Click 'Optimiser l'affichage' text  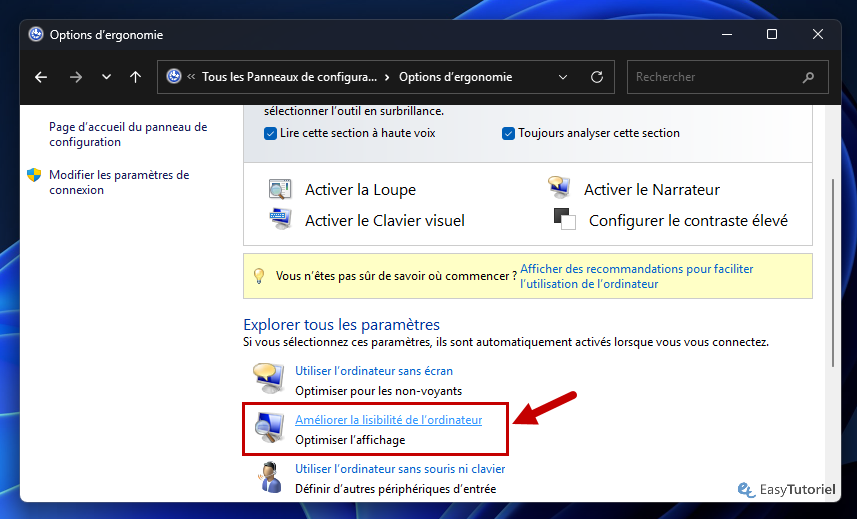[350, 440]
